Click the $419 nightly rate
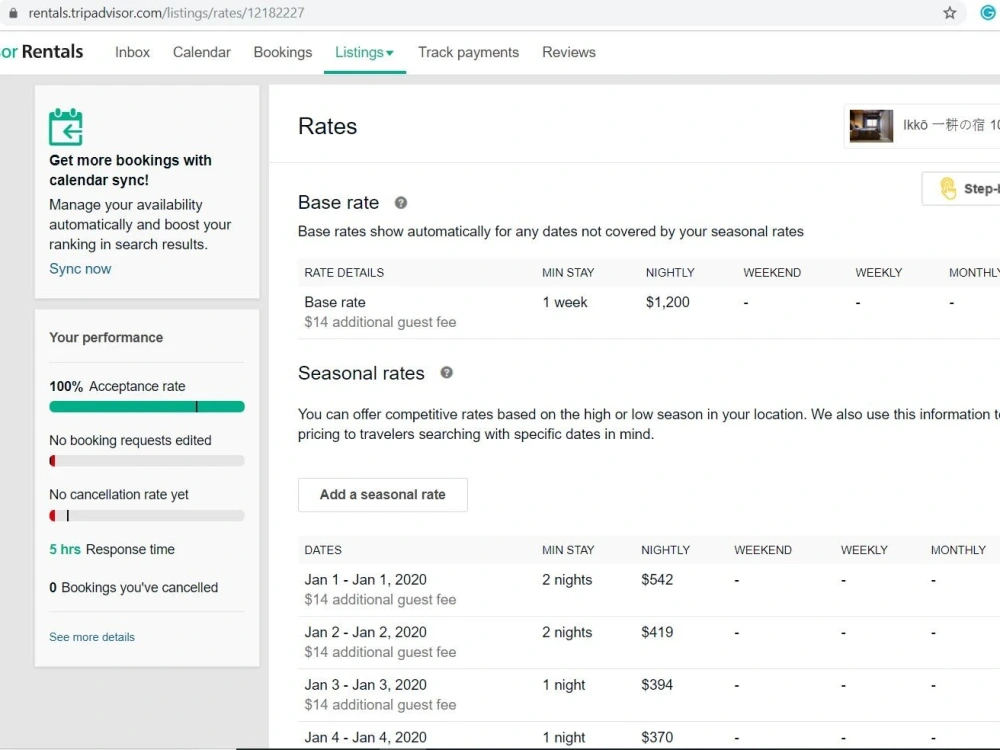The width and height of the screenshot is (1000, 750). [657, 633]
